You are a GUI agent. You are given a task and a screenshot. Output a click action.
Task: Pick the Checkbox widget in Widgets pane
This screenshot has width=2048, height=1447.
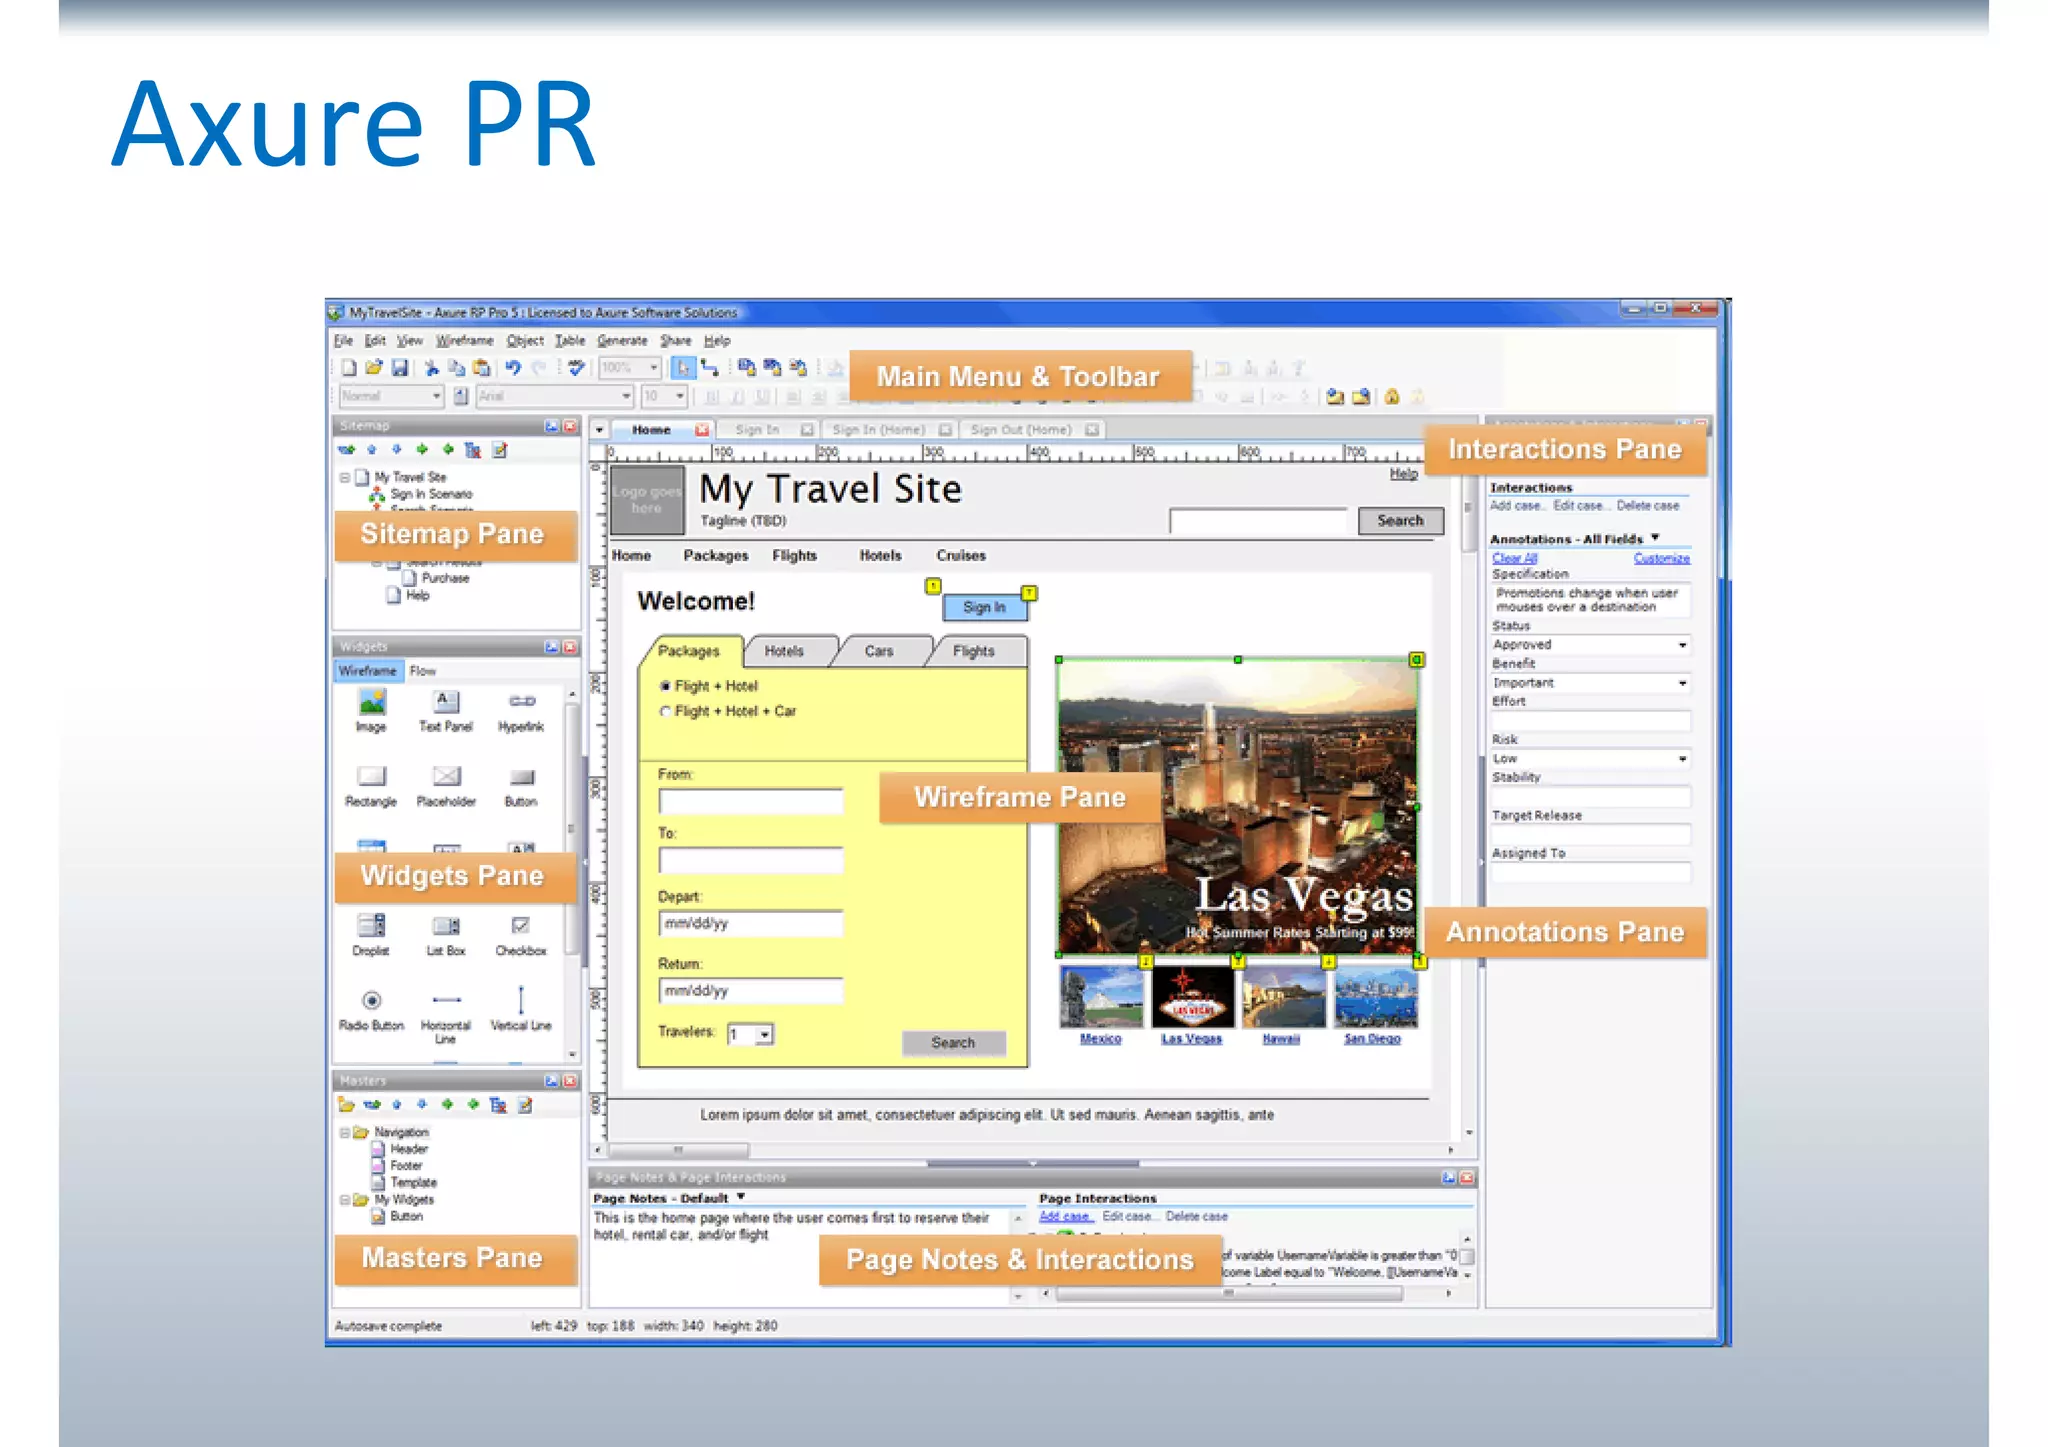pos(520,927)
